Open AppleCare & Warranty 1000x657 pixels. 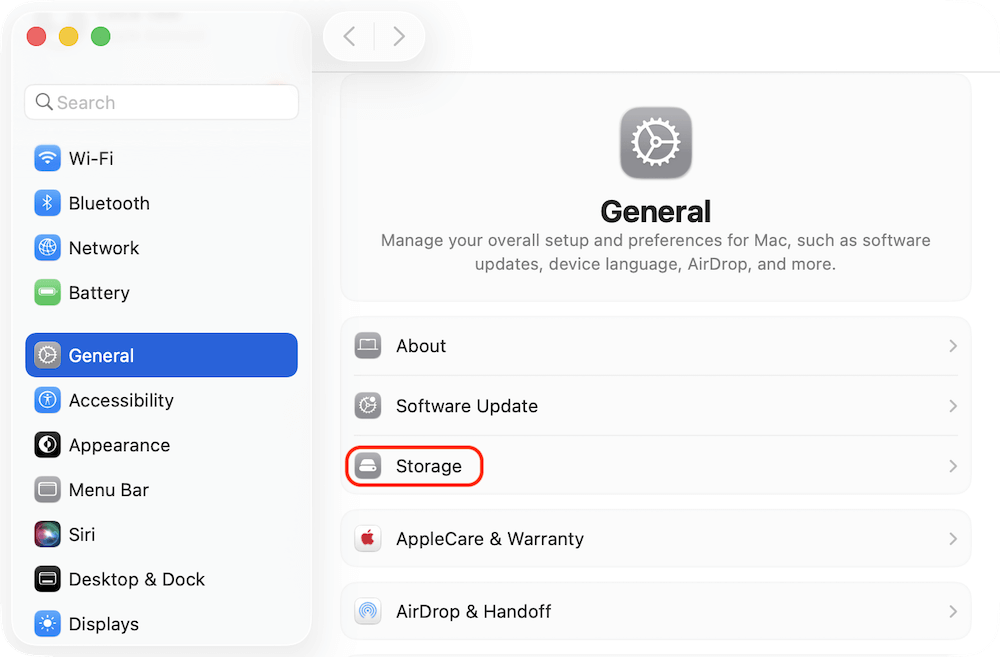click(489, 538)
